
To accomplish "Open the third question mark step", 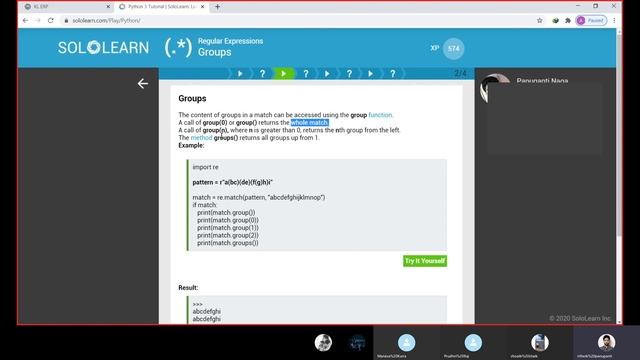I will pyautogui.click(x=349, y=73).
